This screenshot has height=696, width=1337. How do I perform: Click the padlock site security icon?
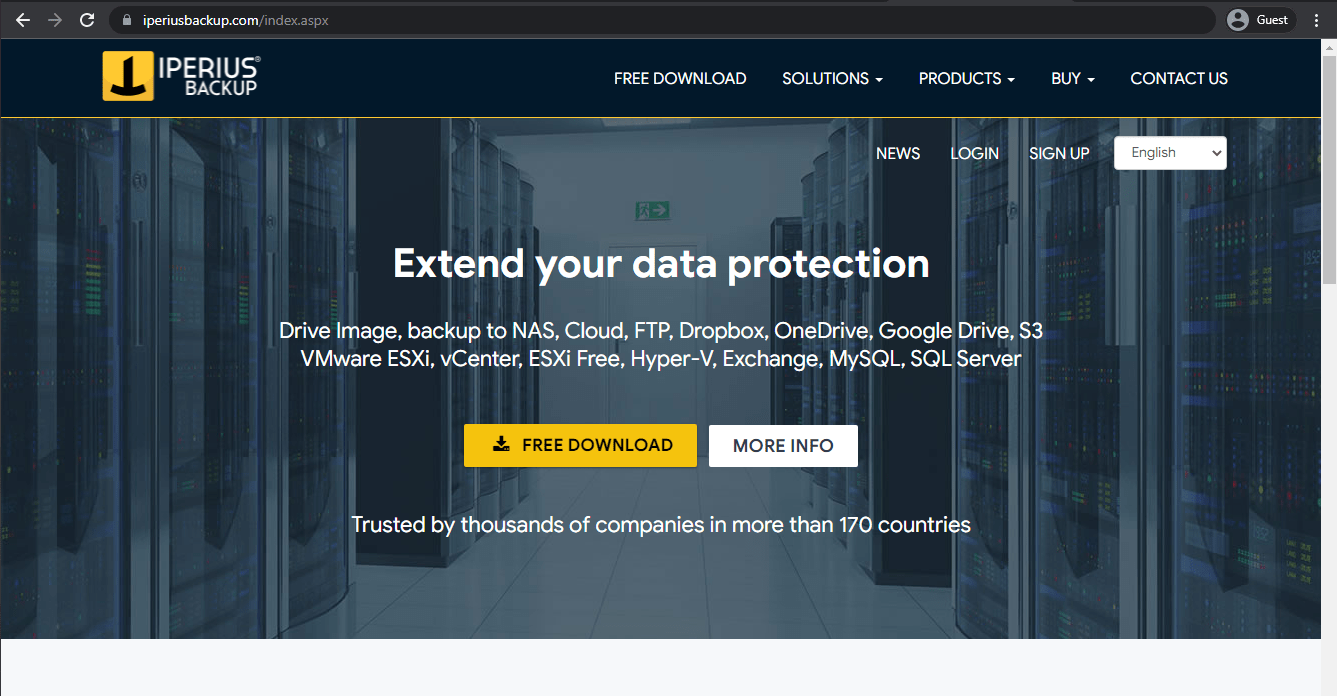[126, 20]
